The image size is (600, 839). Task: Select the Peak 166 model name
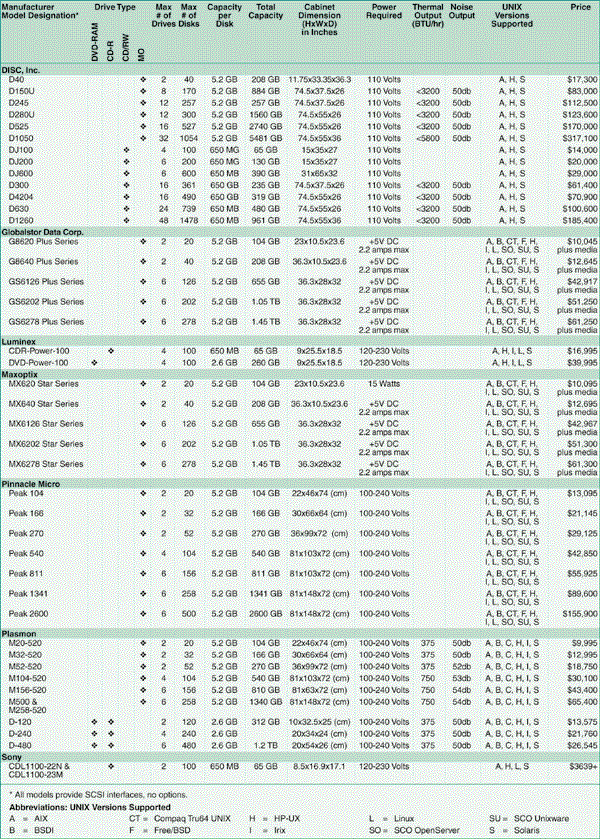click(x=26, y=513)
